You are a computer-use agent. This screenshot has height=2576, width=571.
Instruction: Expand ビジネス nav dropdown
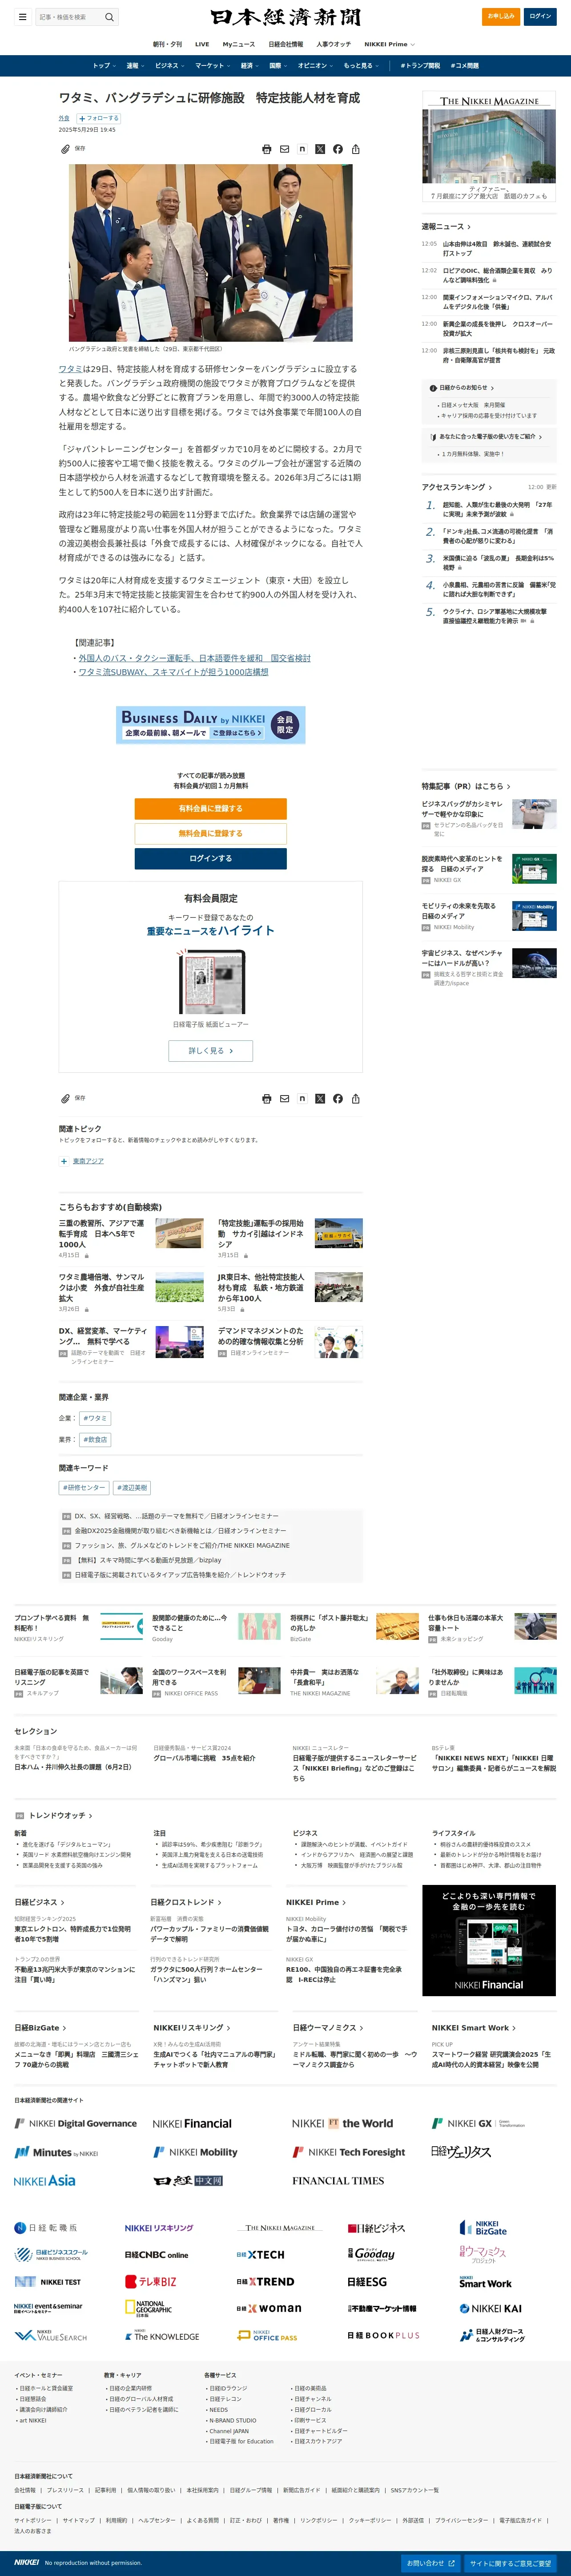click(169, 66)
